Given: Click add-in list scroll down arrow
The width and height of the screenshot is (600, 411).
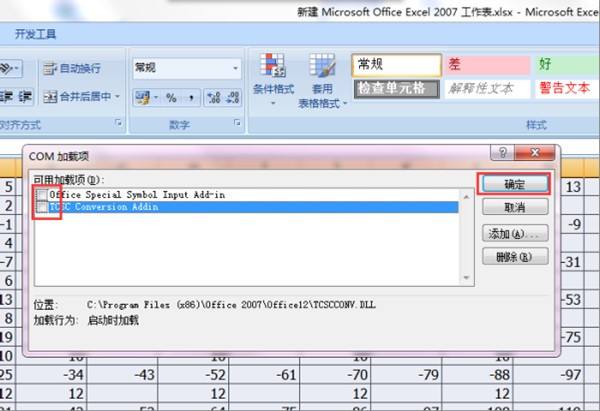Looking at the screenshot, I should coord(466,277).
